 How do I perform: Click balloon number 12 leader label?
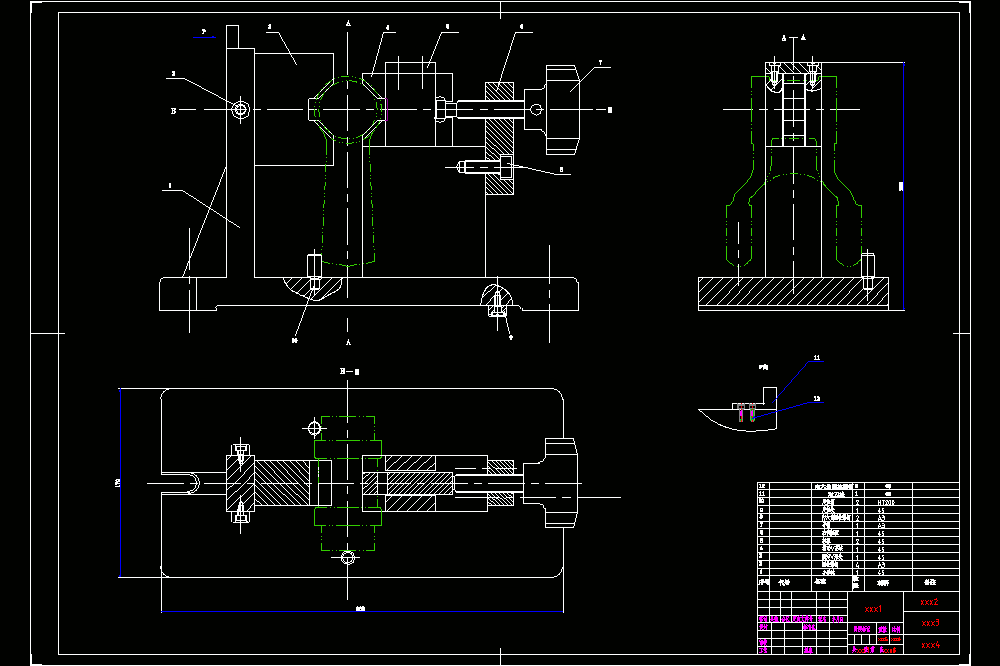(x=816, y=399)
